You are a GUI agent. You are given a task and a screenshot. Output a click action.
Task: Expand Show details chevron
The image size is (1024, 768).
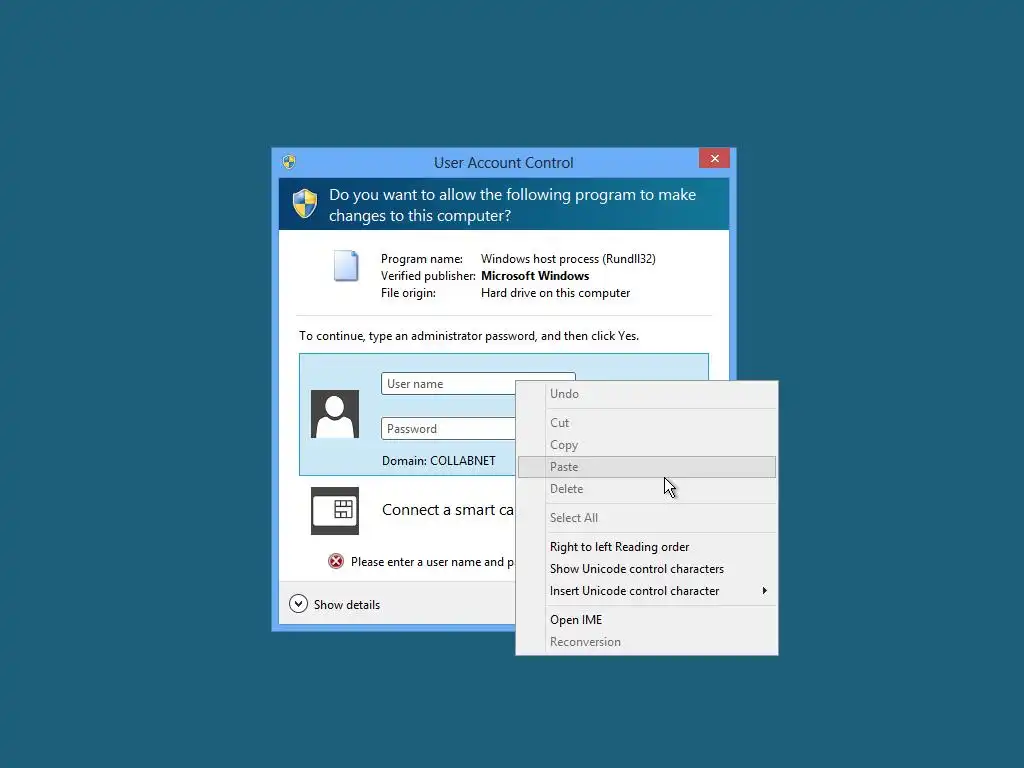298,604
